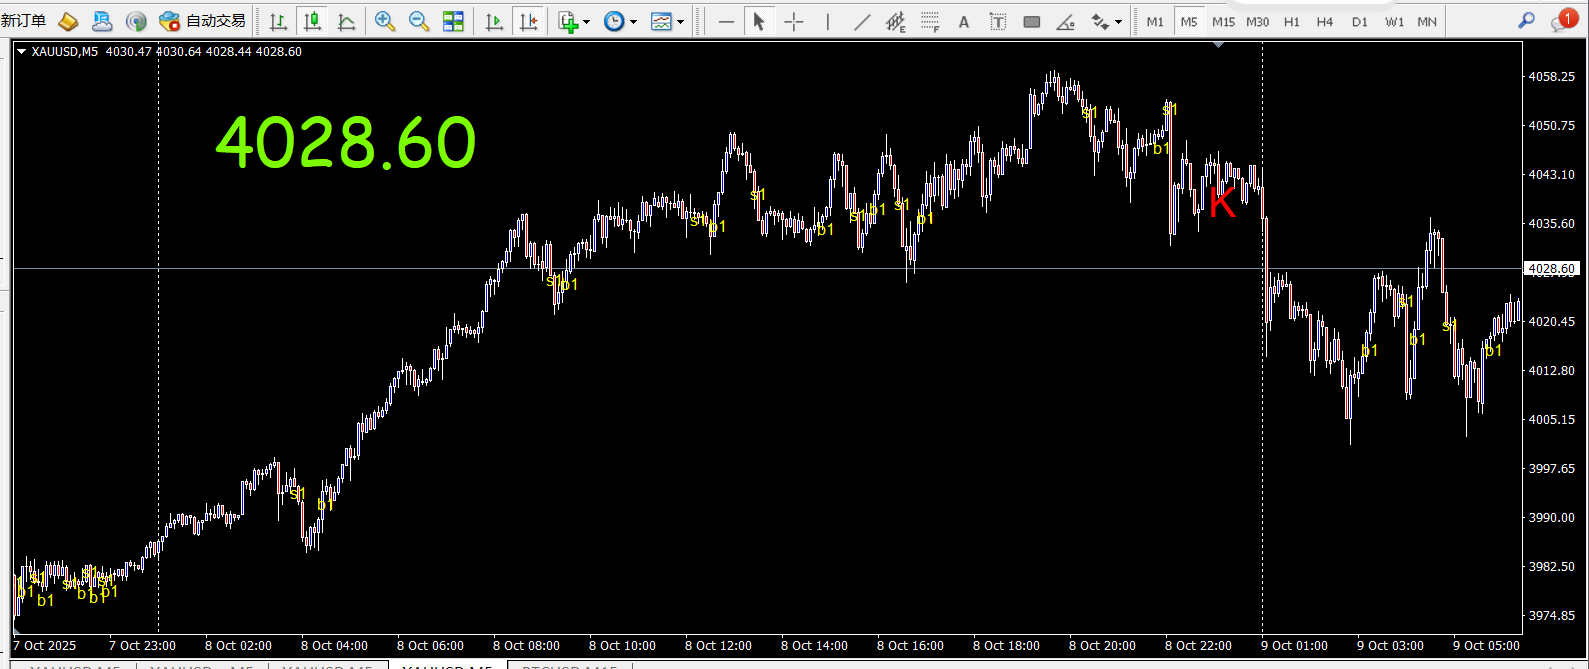The height and width of the screenshot is (669, 1589).
Task: Tile chart windows with the grid icon
Action: 453,21
